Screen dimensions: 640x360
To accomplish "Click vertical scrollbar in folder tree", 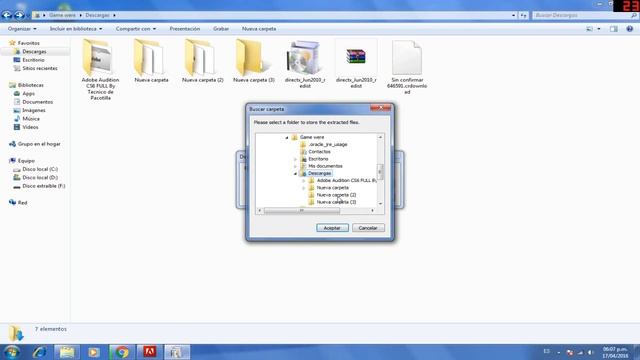I will [x=380, y=171].
